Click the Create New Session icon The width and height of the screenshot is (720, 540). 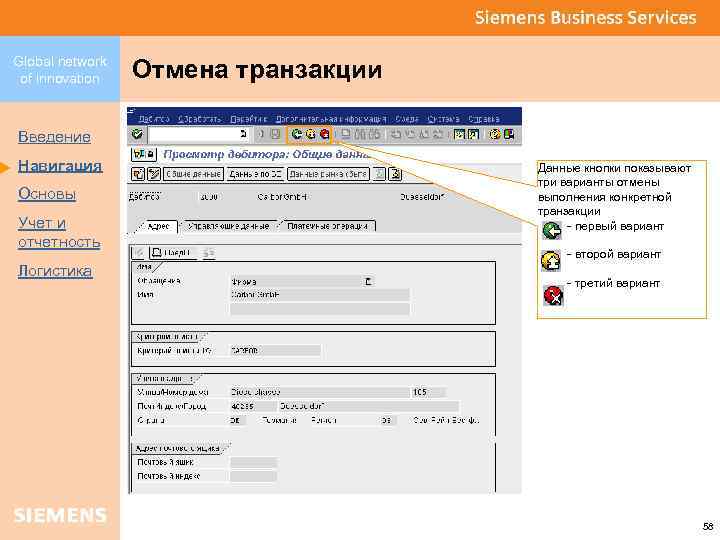pos(459,135)
